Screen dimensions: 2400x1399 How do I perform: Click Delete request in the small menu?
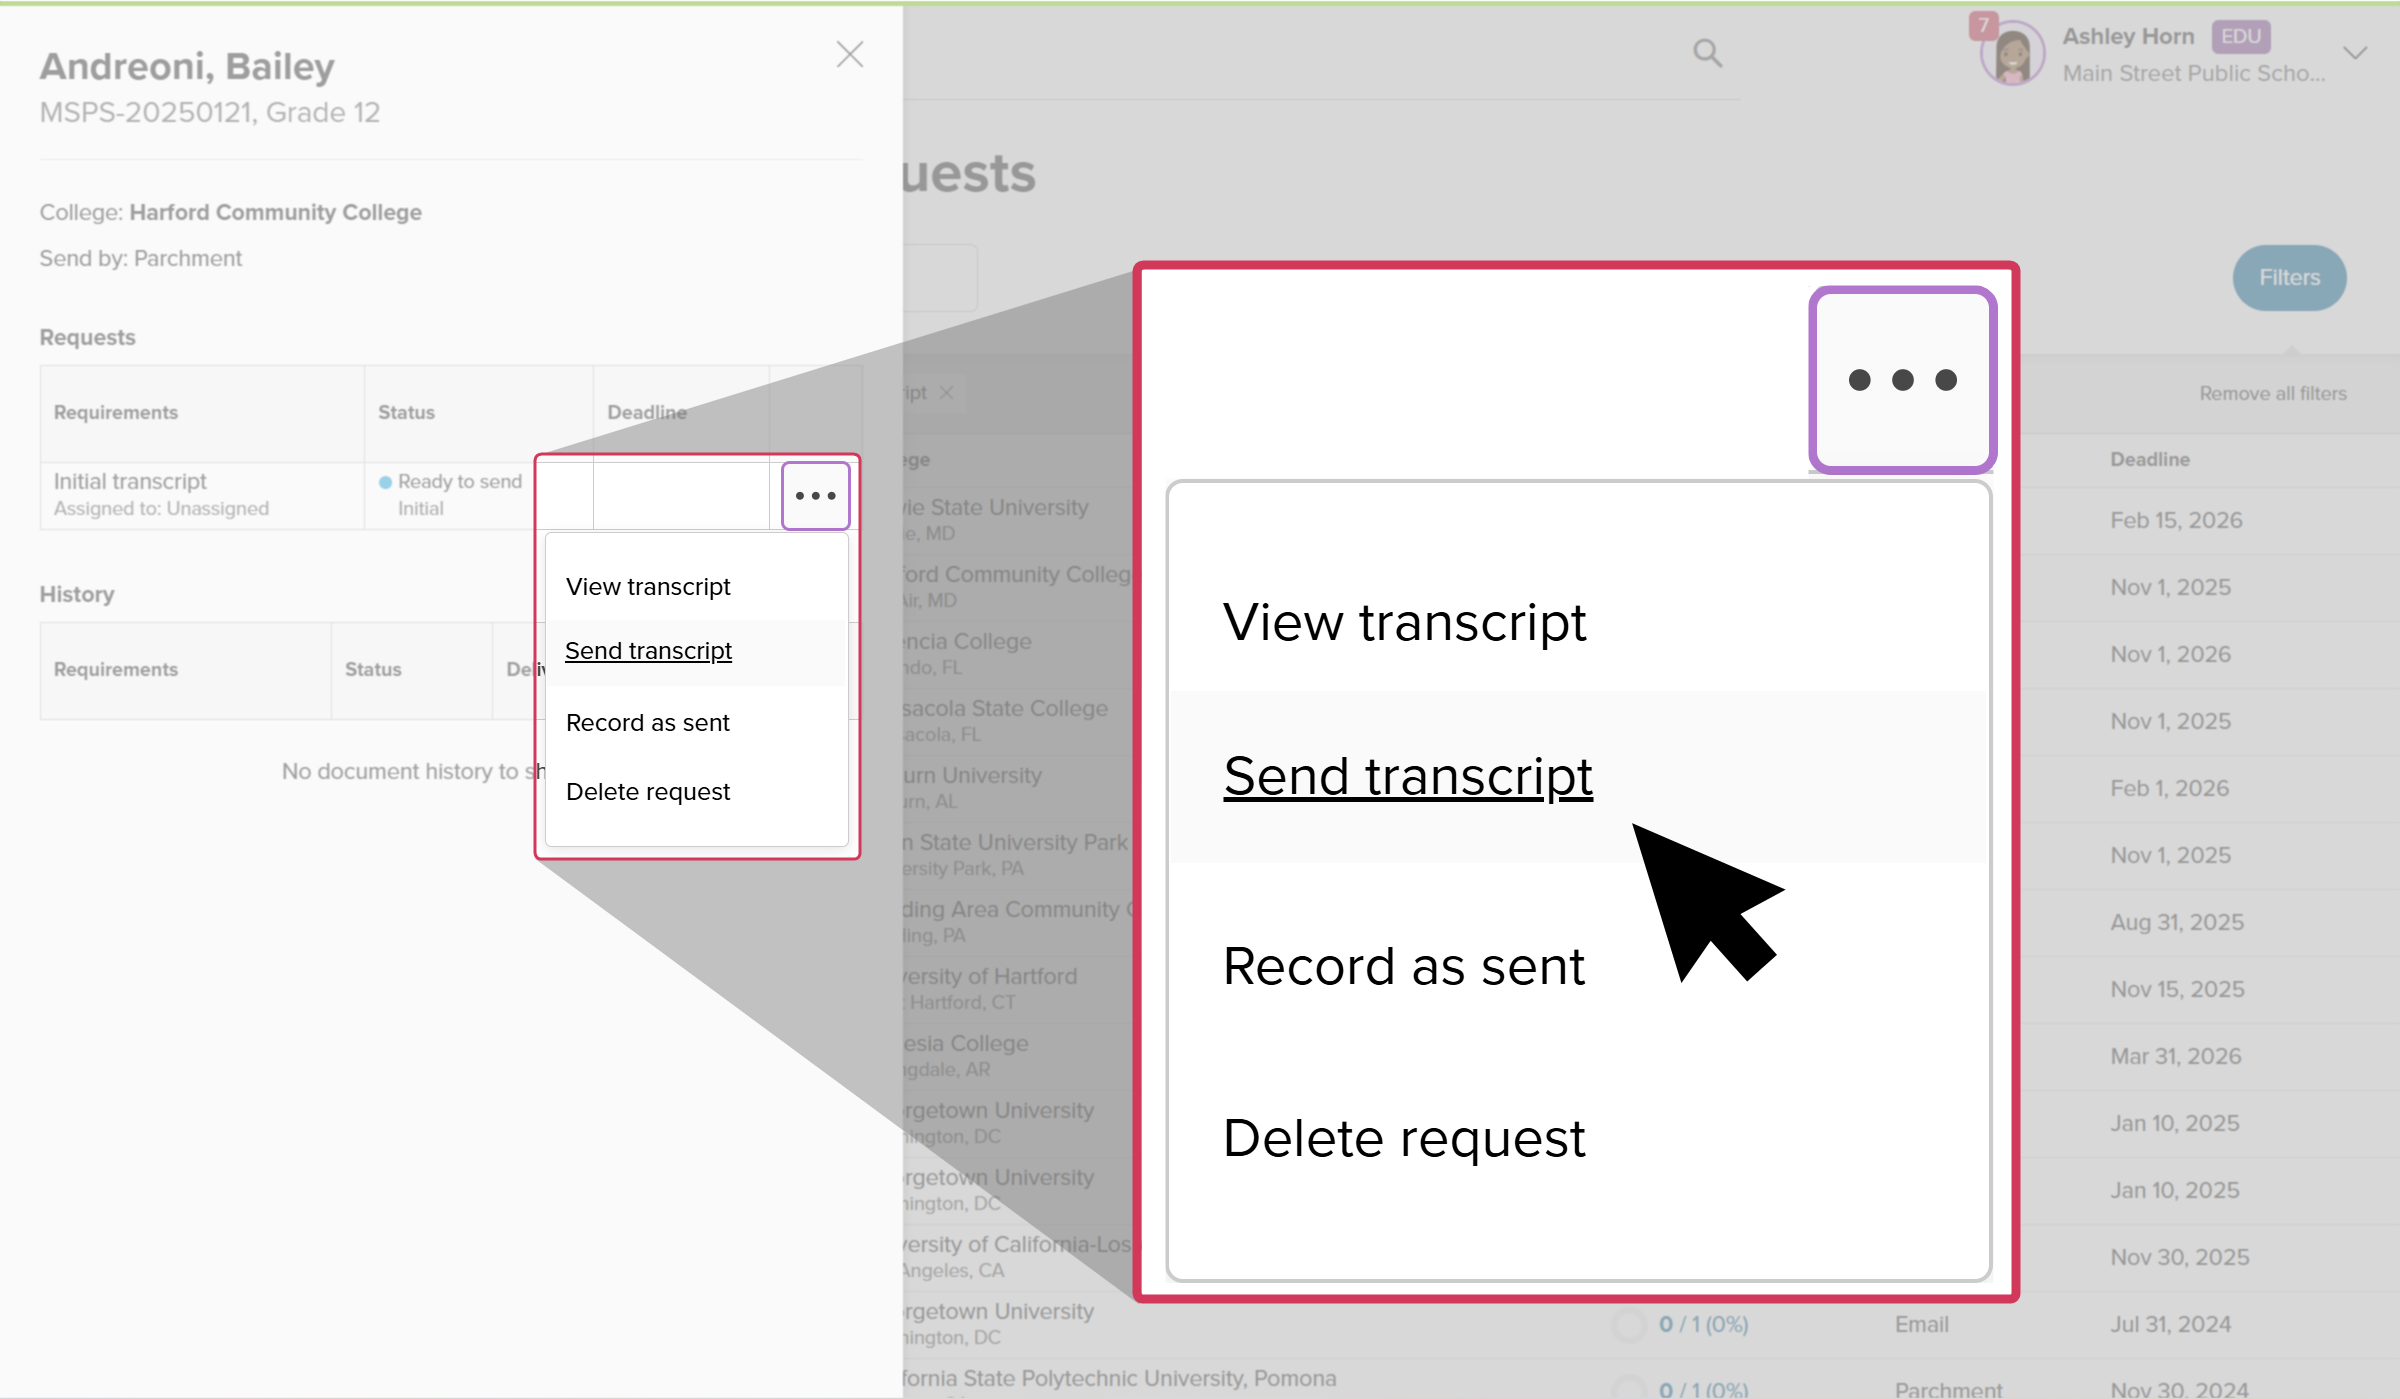point(648,792)
